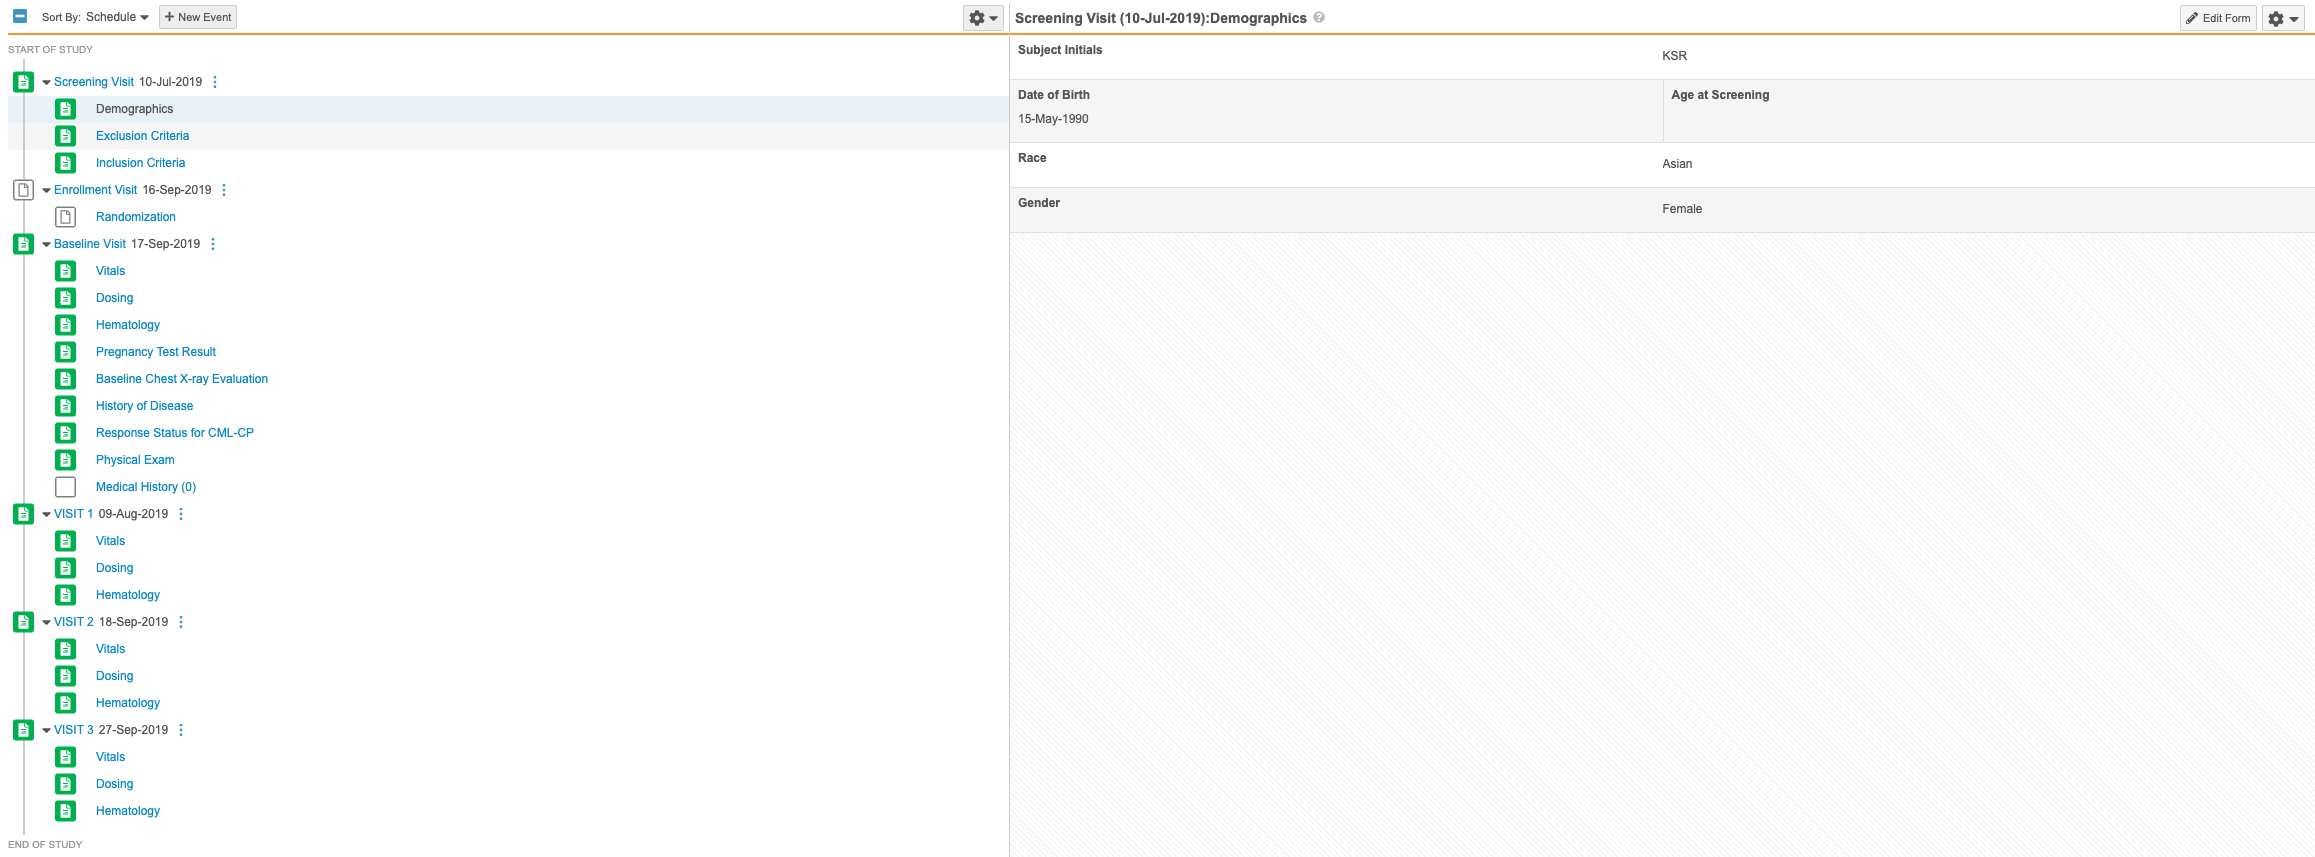This screenshot has width=2315, height=857.
Task: Open the three-dot menu for VISIT 2
Action: point(181,622)
